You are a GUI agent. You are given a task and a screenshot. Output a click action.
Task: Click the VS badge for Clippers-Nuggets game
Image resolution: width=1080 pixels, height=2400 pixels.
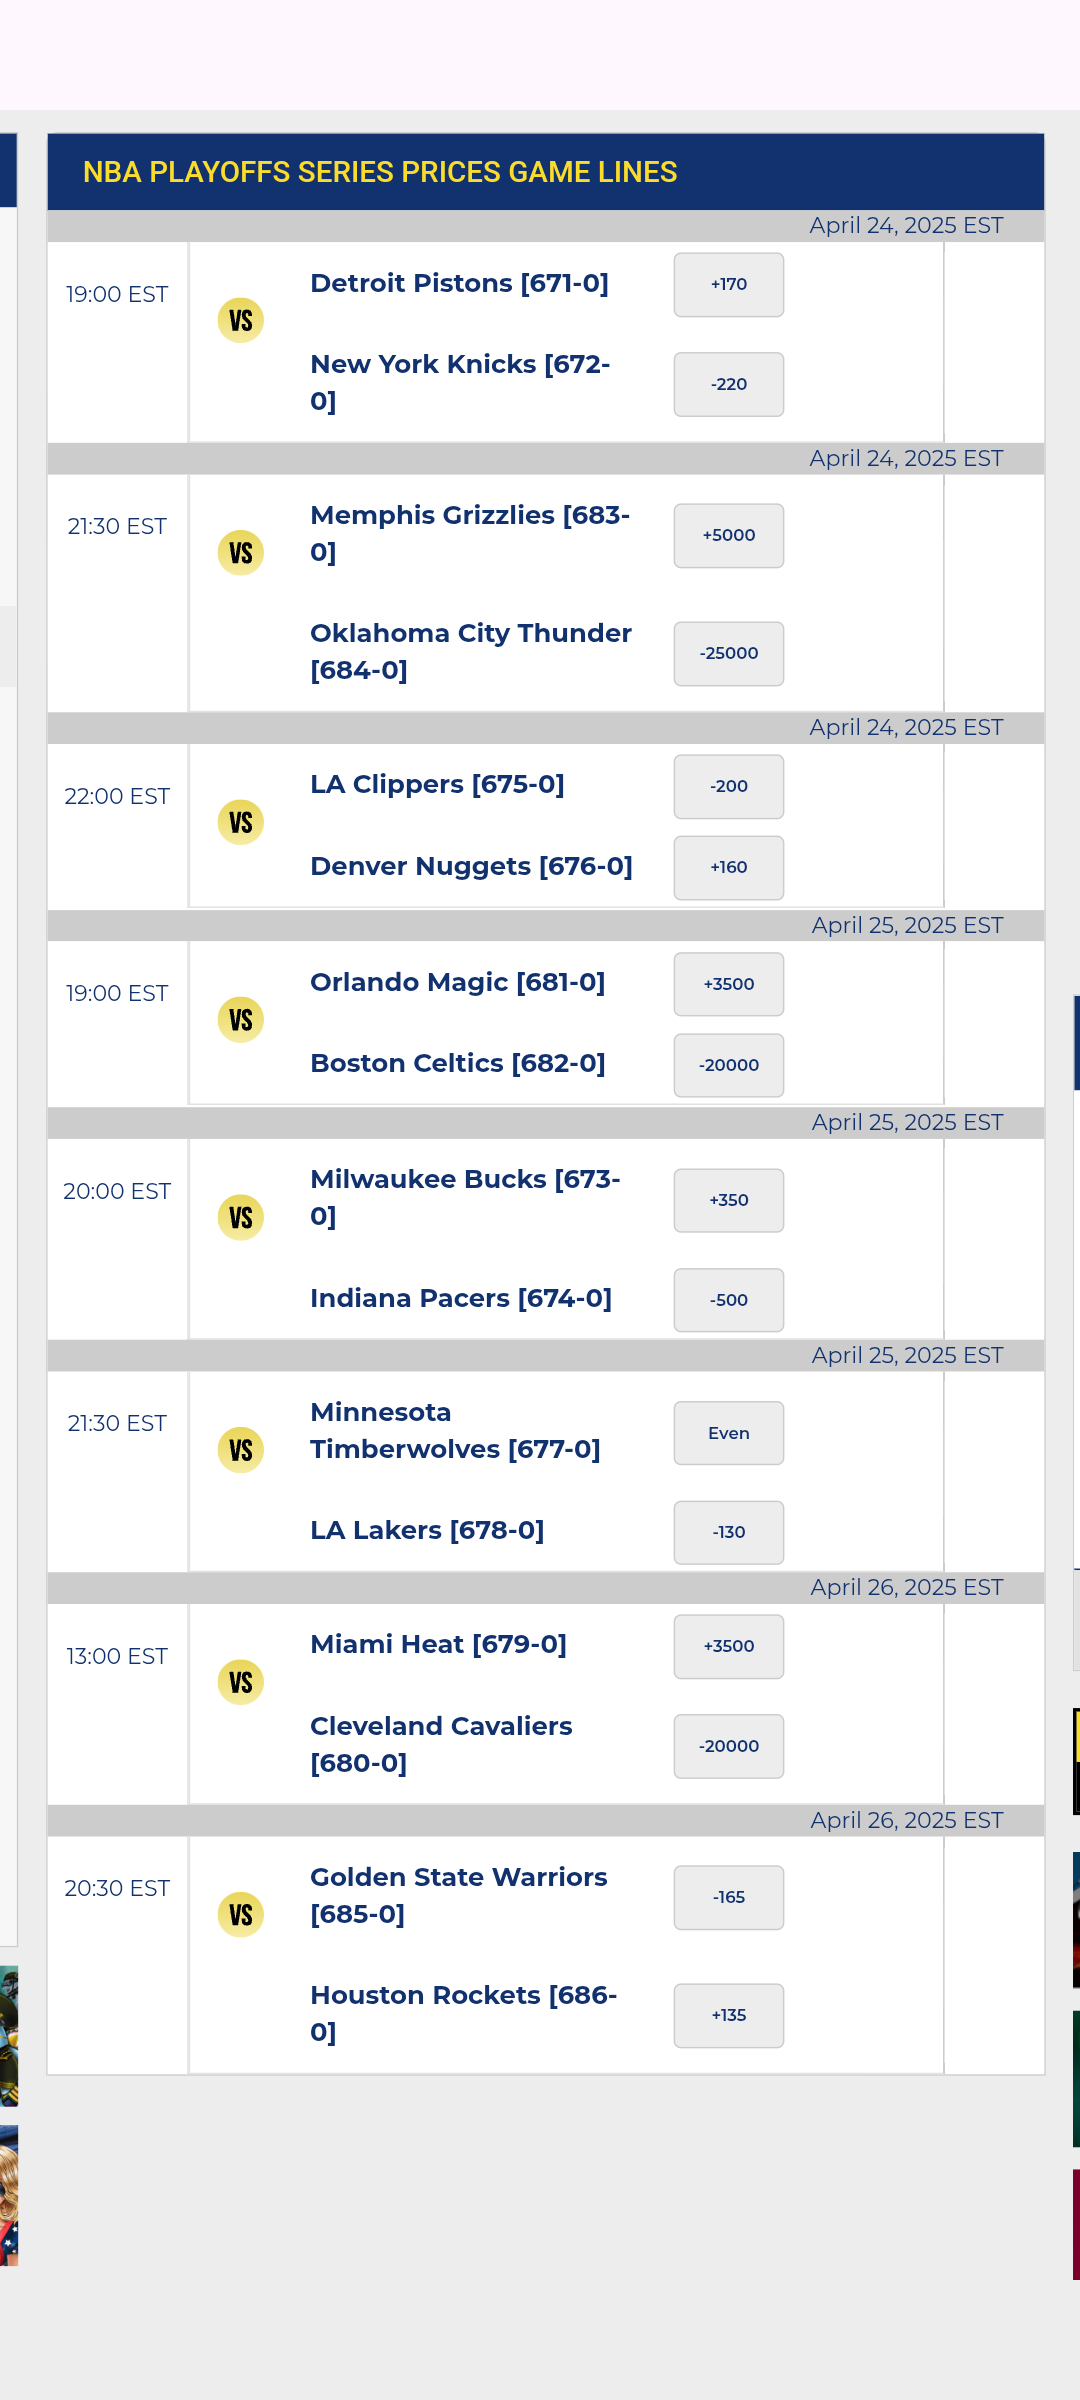point(241,823)
